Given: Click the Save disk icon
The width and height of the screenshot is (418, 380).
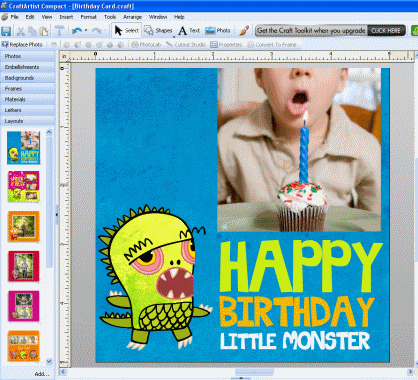Looking at the screenshot, I should point(6,31).
